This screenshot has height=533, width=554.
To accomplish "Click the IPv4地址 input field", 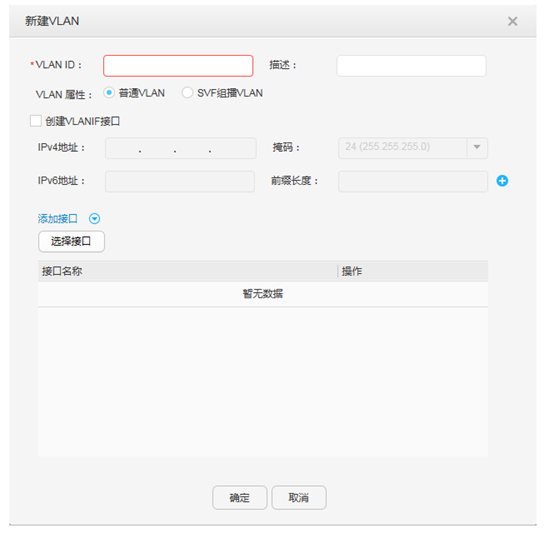I will coord(181,148).
